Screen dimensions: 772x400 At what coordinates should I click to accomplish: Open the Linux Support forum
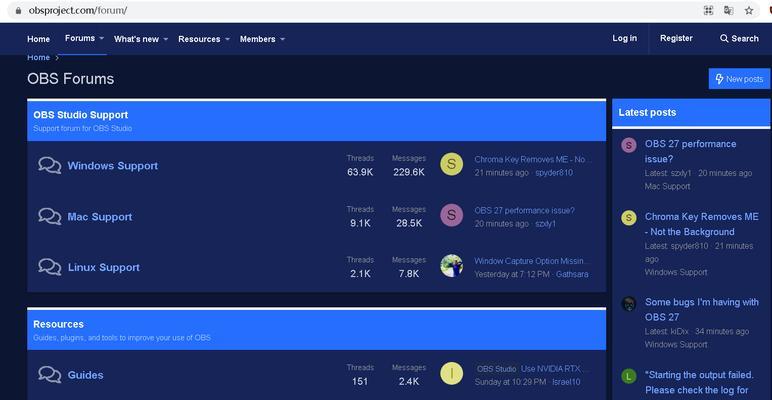pyautogui.click(x=104, y=267)
